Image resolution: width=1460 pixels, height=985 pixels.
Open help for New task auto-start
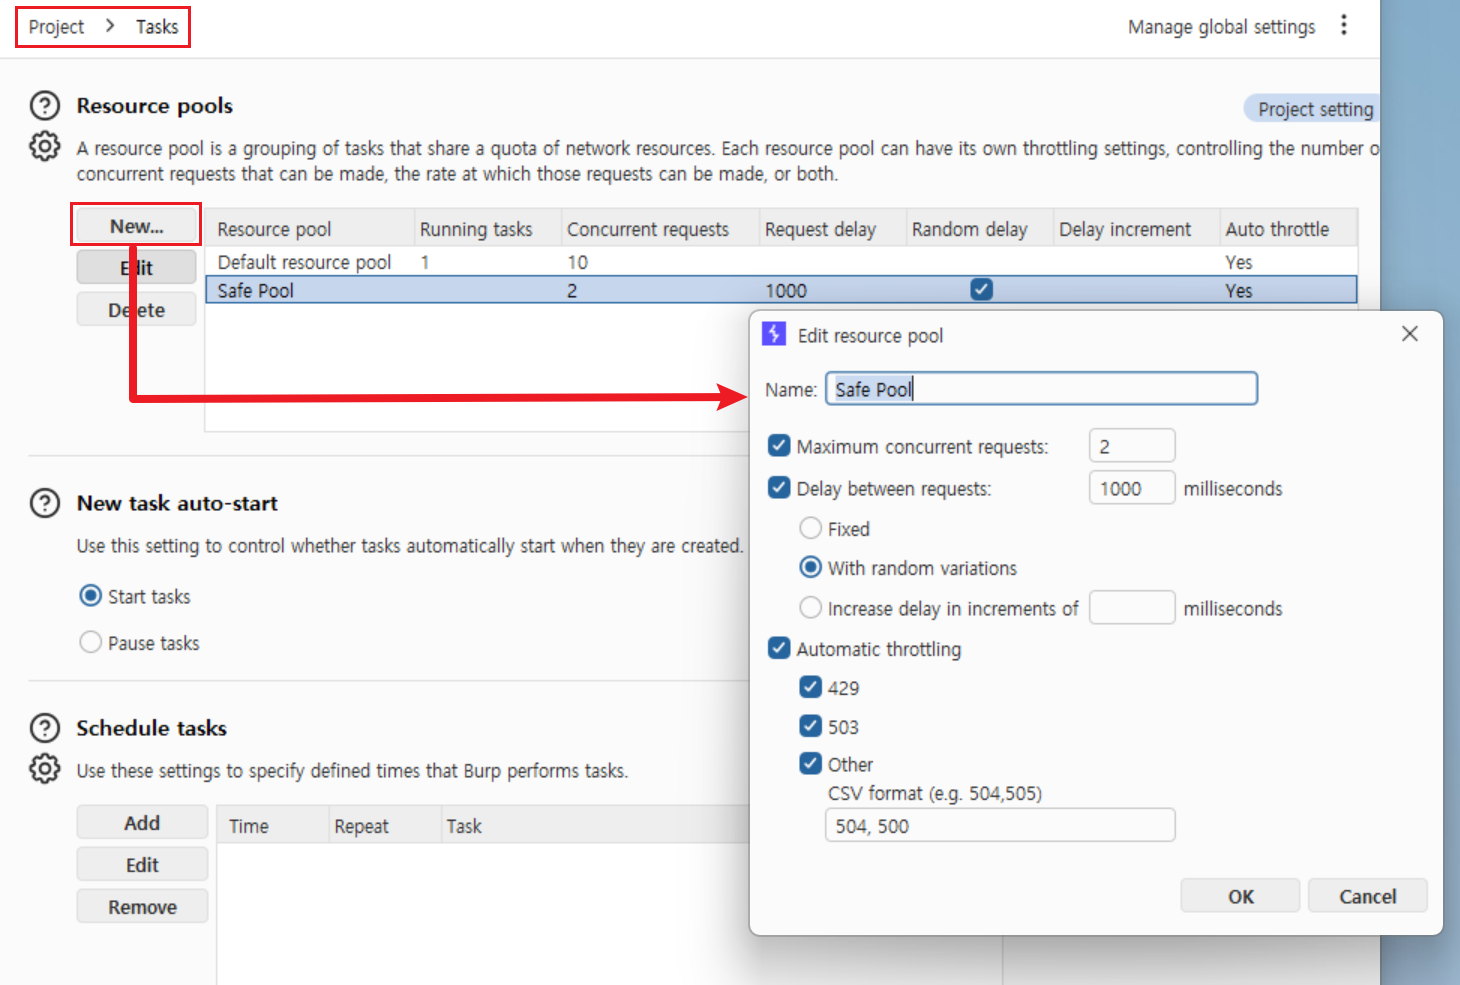pos(45,503)
